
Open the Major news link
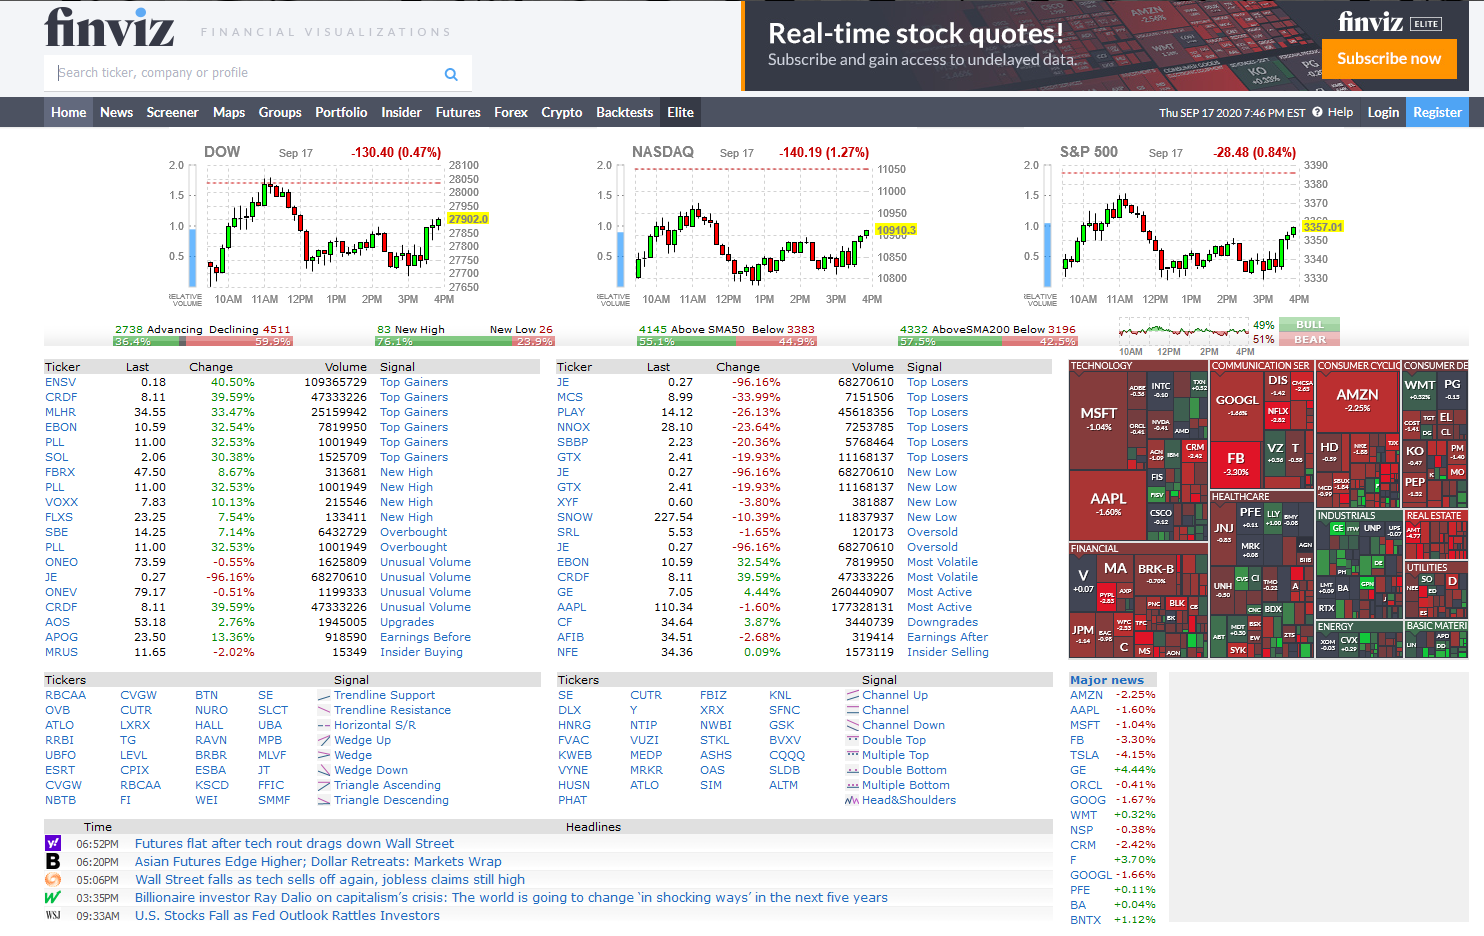click(x=1107, y=680)
